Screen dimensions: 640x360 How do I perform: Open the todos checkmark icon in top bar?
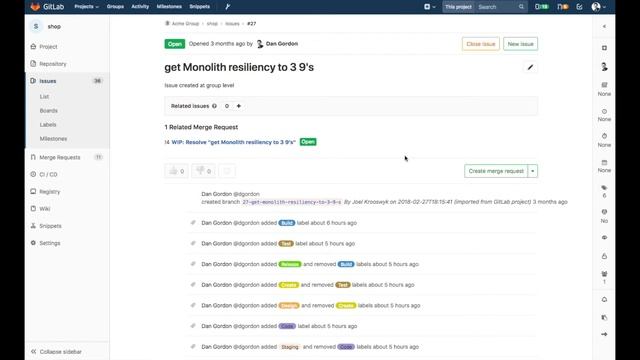tap(579, 7)
